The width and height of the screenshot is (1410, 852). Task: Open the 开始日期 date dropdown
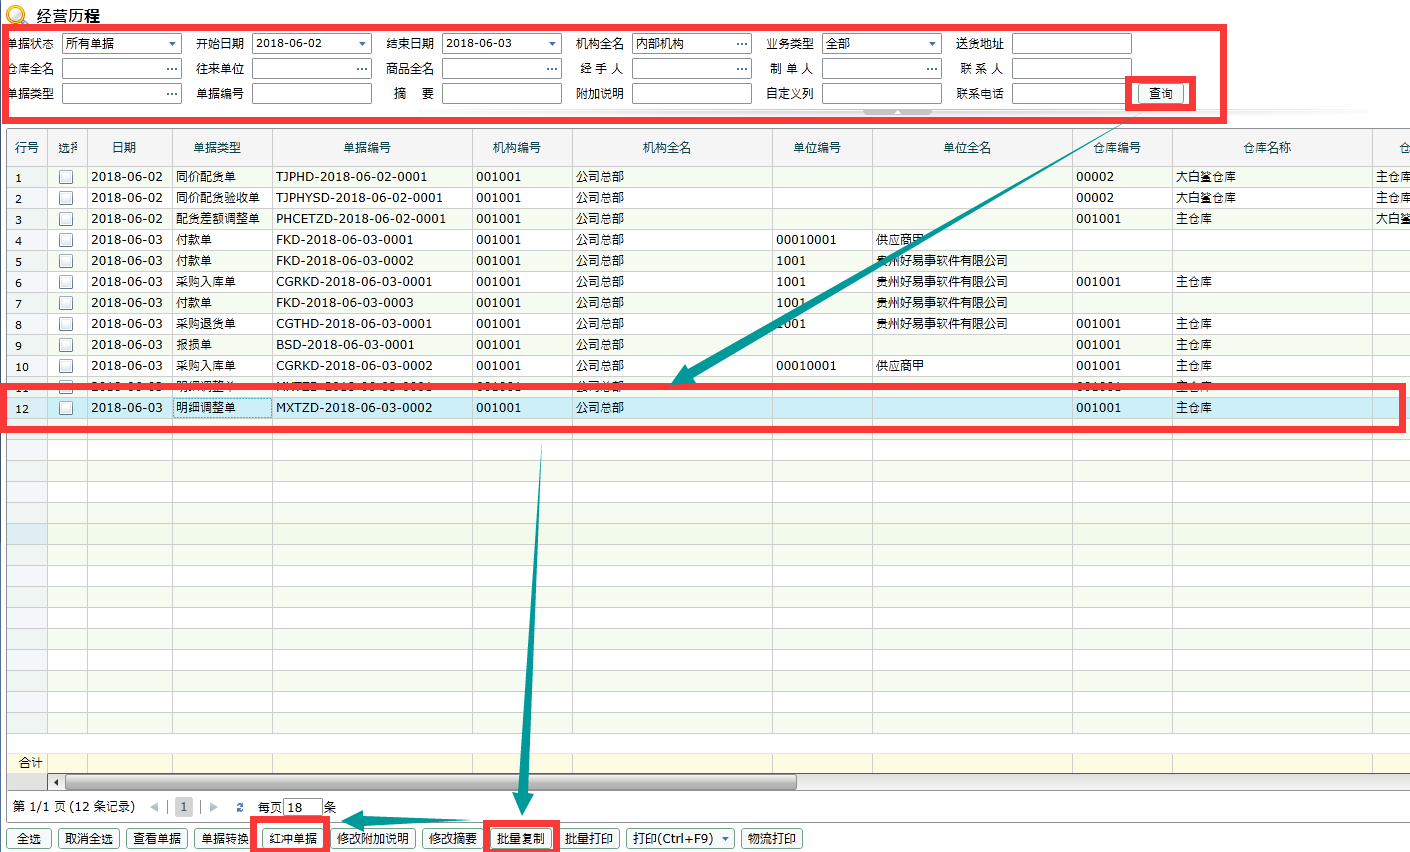click(362, 44)
